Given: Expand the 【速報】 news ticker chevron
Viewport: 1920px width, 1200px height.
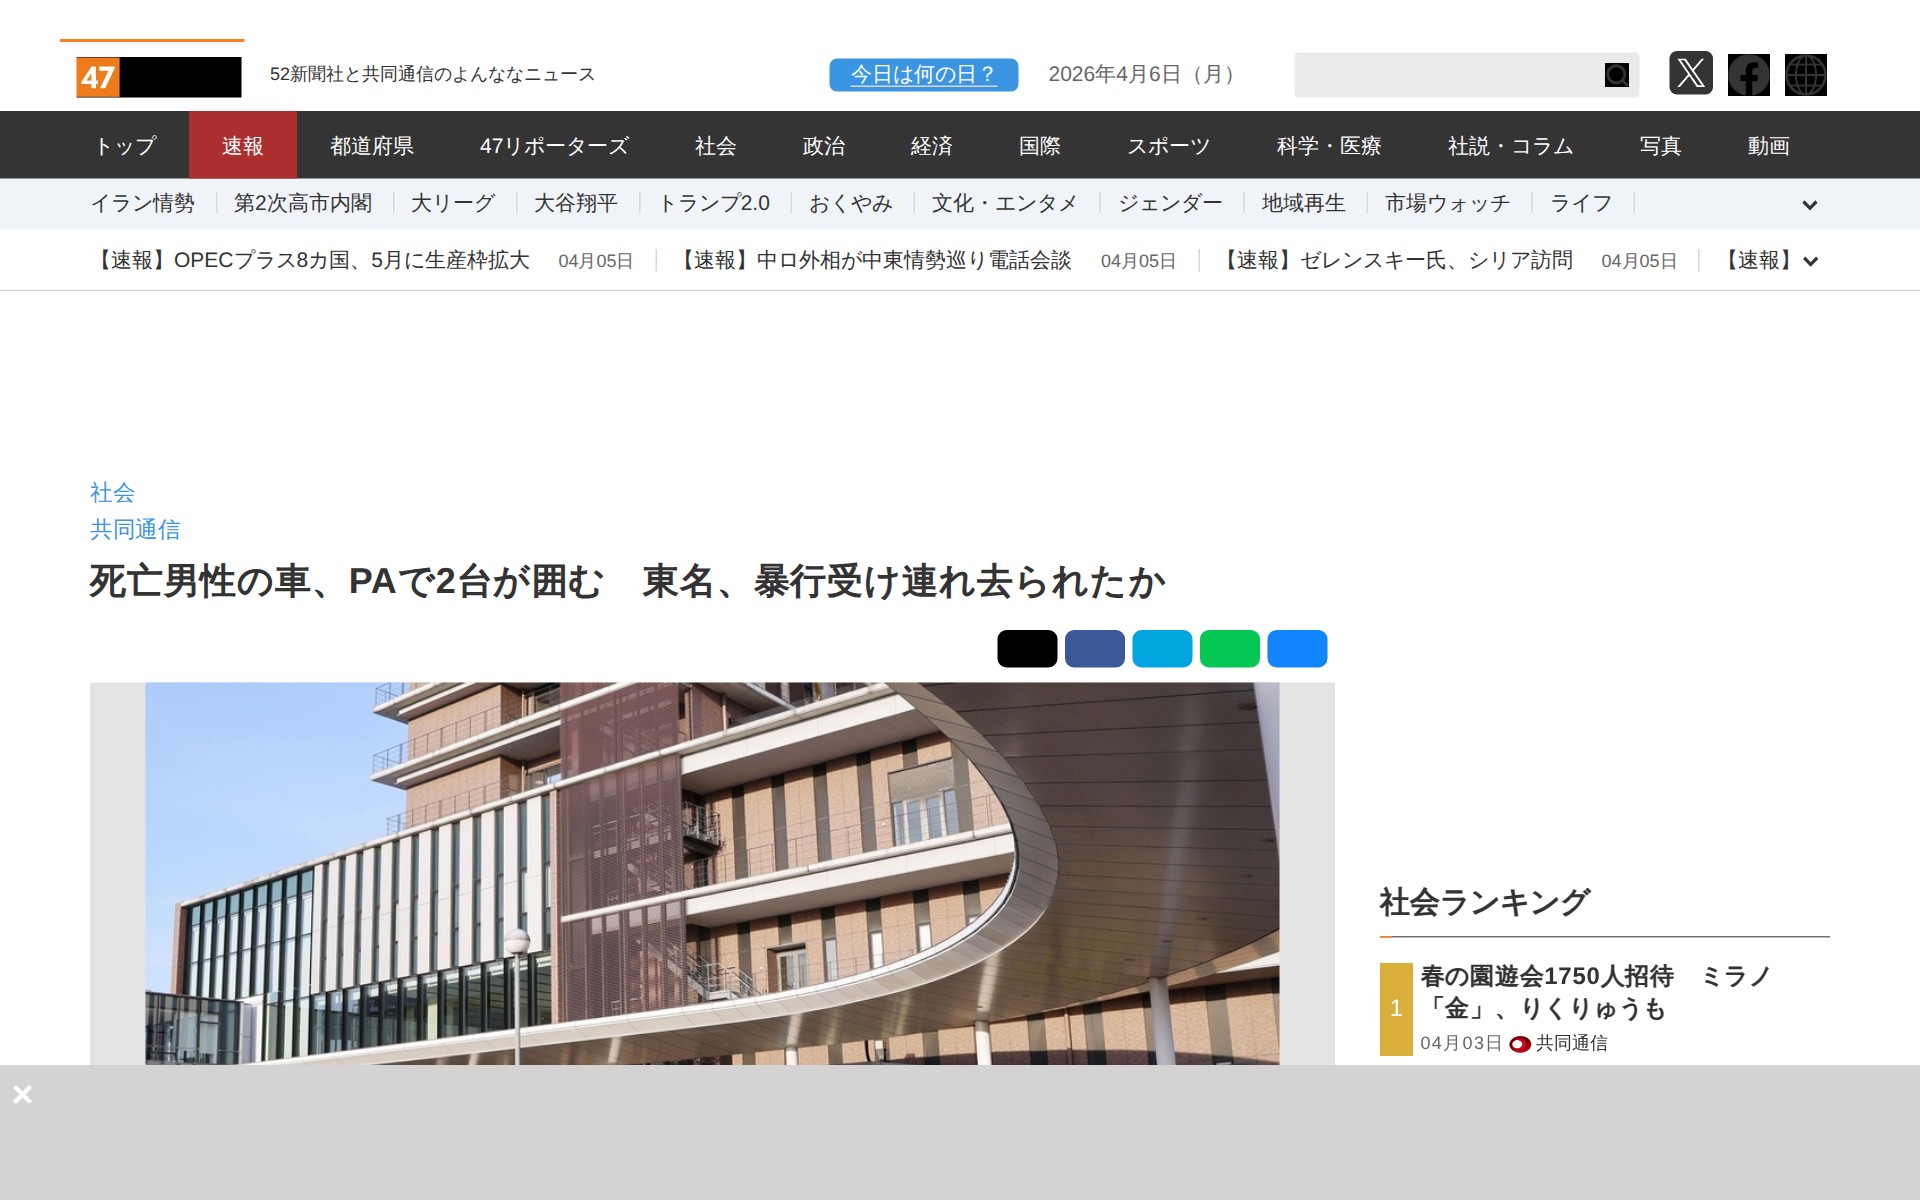Looking at the screenshot, I should (1810, 261).
